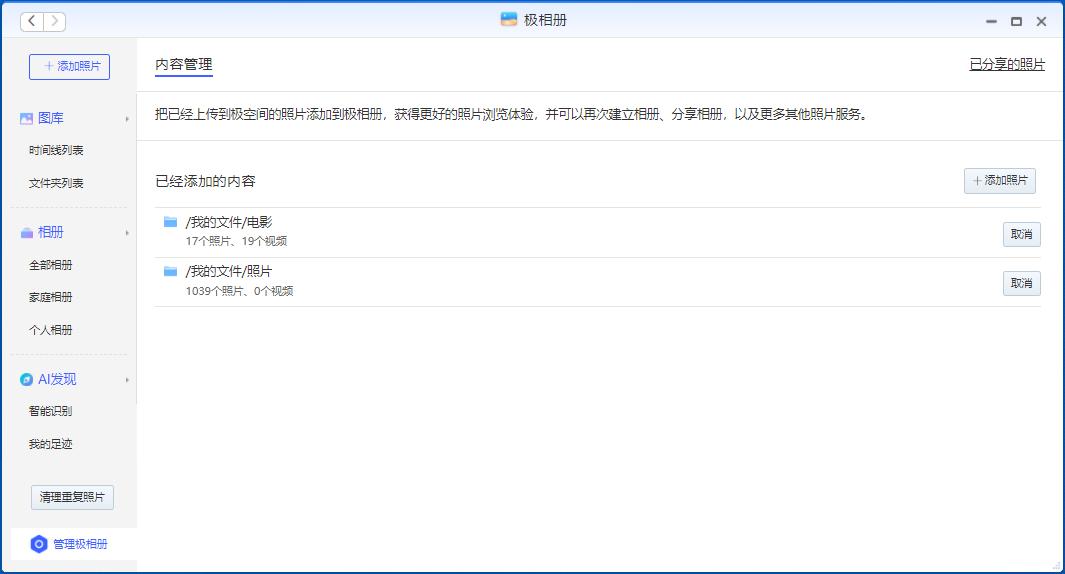Open 管理极相册 at sidebar bottom
This screenshot has height=574, width=1065.
tap(73, 544)
